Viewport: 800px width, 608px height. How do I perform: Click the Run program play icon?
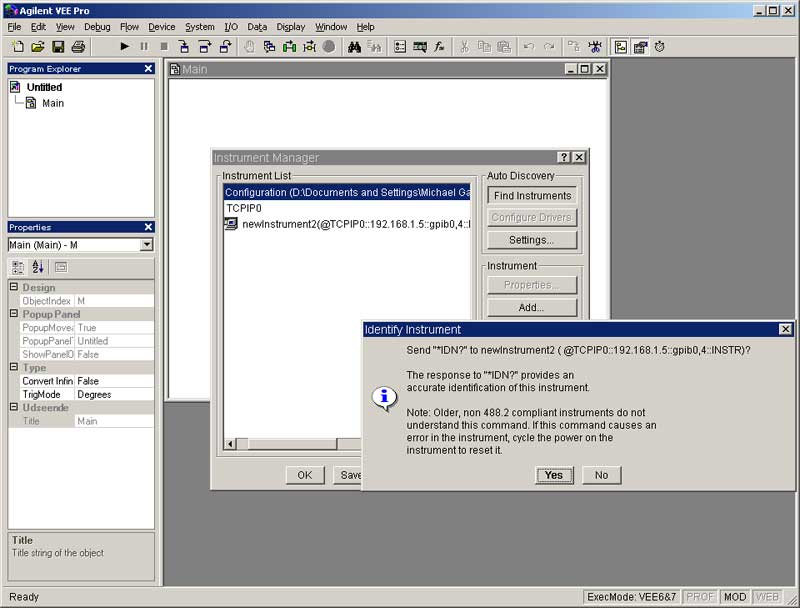click(x=125, y=47)
